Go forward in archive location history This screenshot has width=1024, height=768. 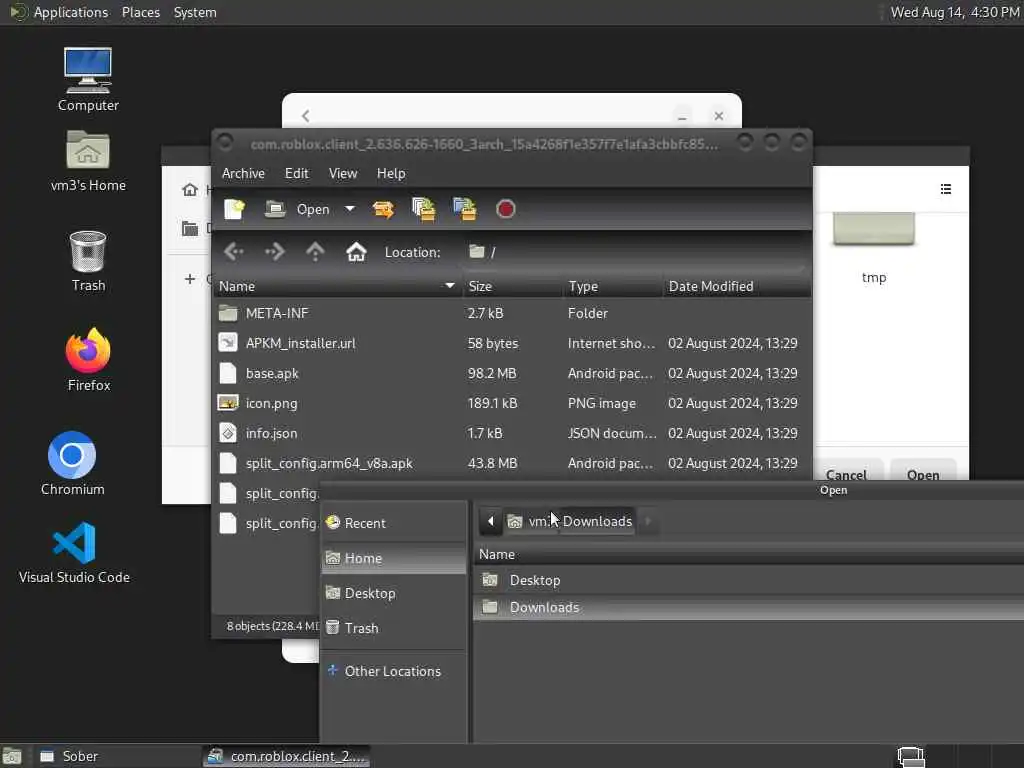(x=274, y=251)
